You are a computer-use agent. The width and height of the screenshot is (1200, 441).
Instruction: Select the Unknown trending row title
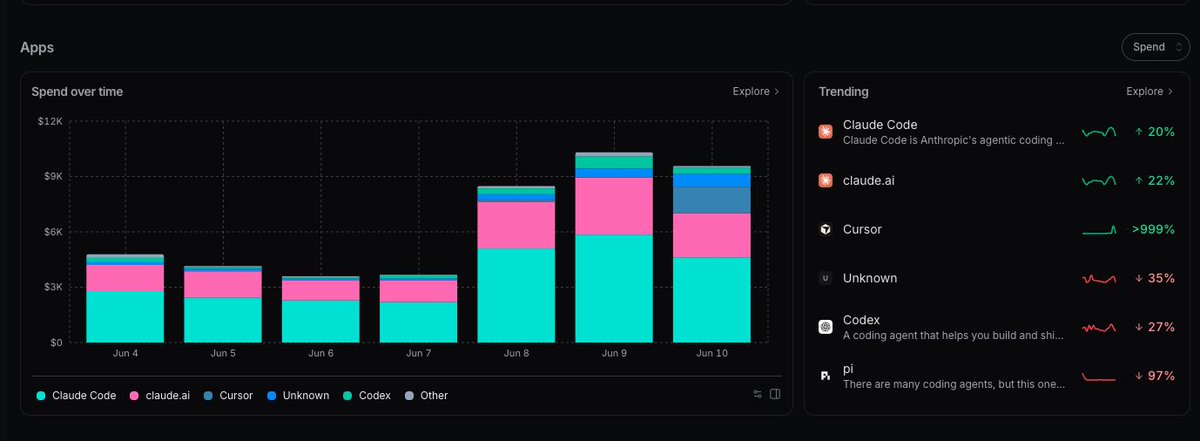click(x=870, y=278)
